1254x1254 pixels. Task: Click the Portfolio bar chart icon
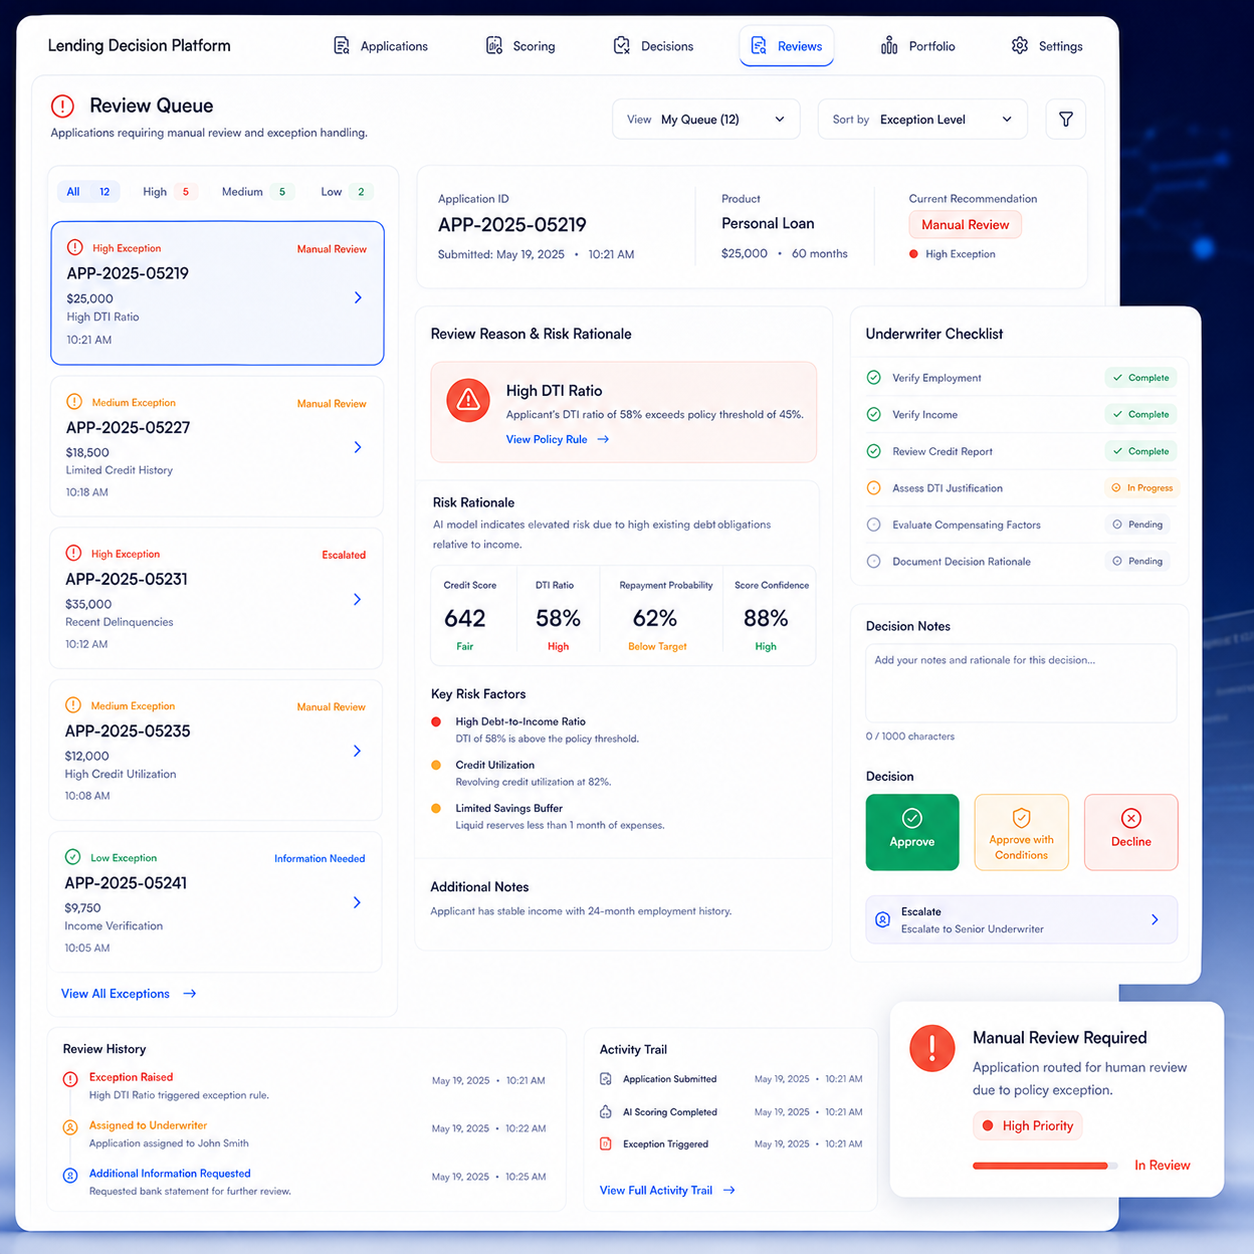click(889, 46)
